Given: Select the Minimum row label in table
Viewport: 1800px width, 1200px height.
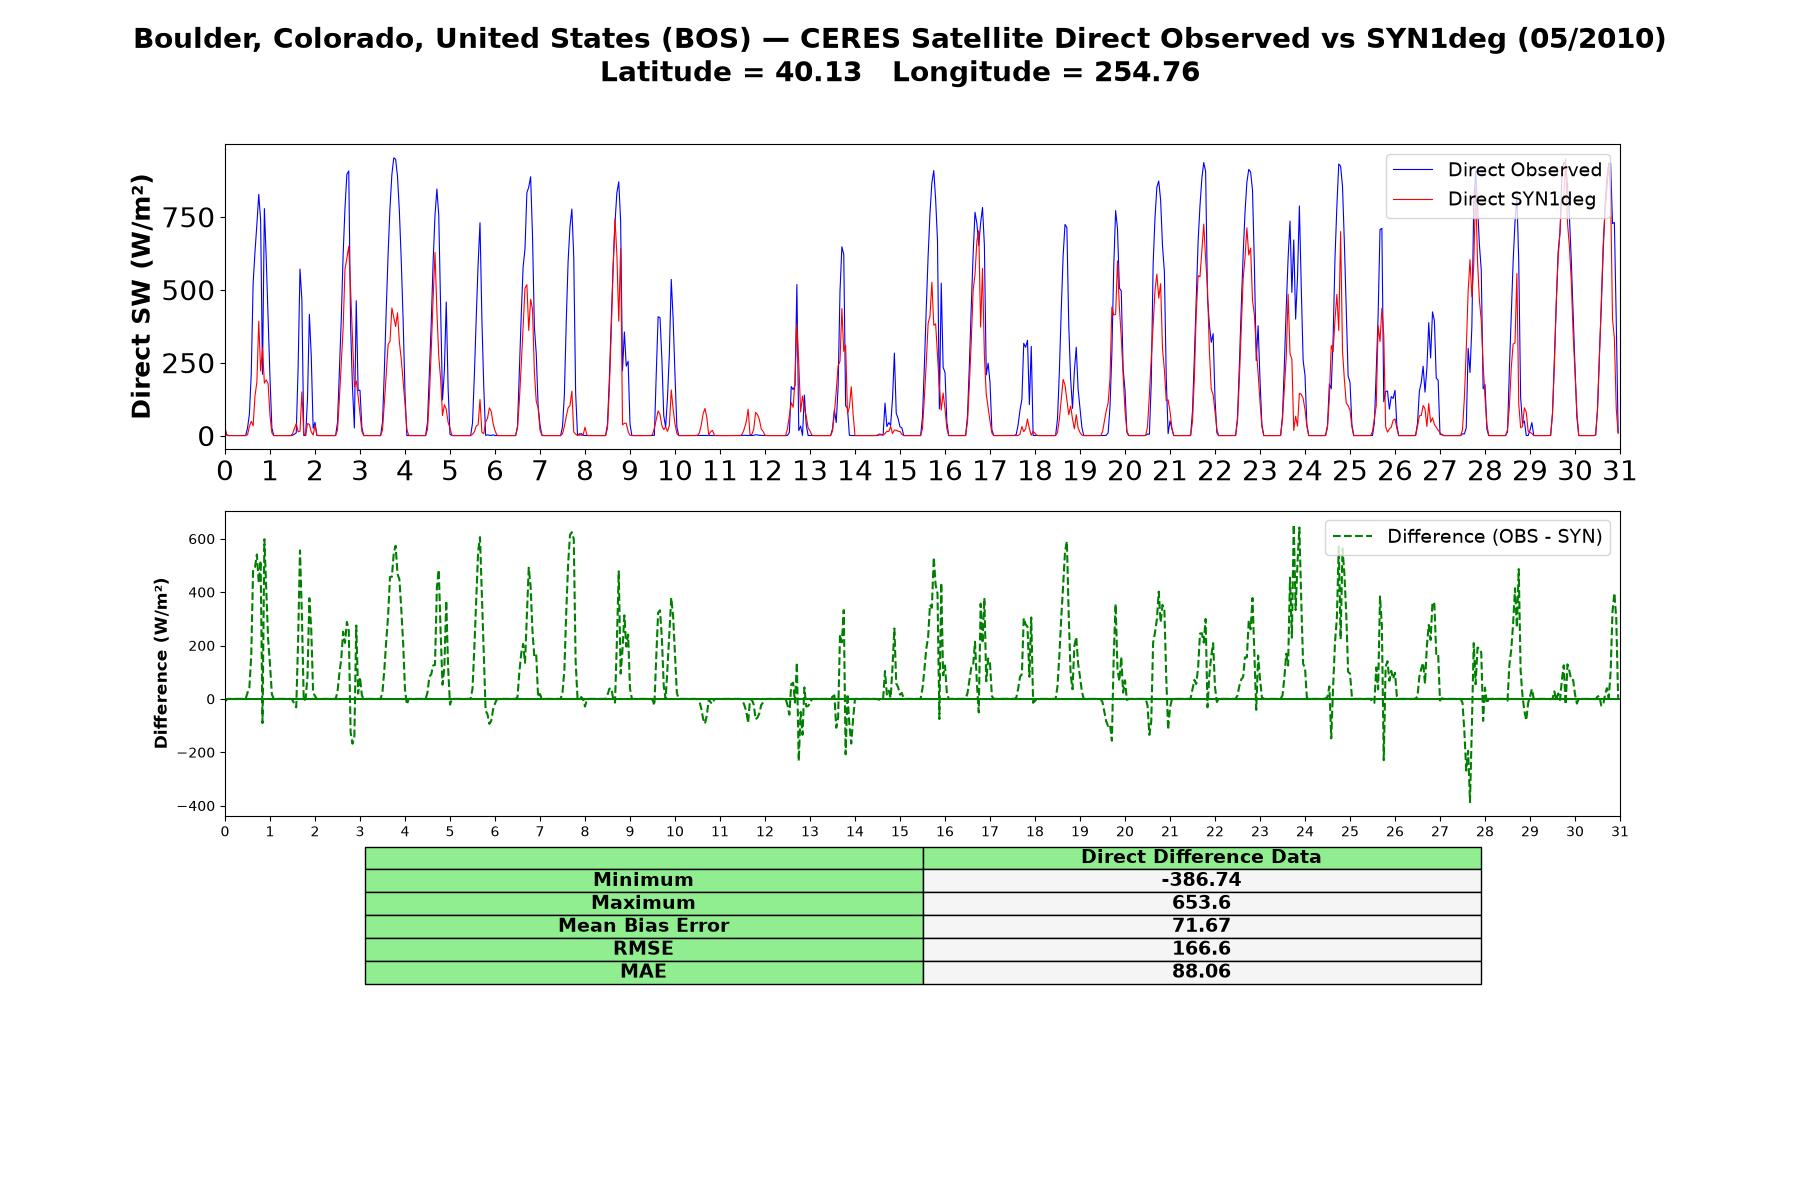Looking at the screenshot, I should (643, 880).
